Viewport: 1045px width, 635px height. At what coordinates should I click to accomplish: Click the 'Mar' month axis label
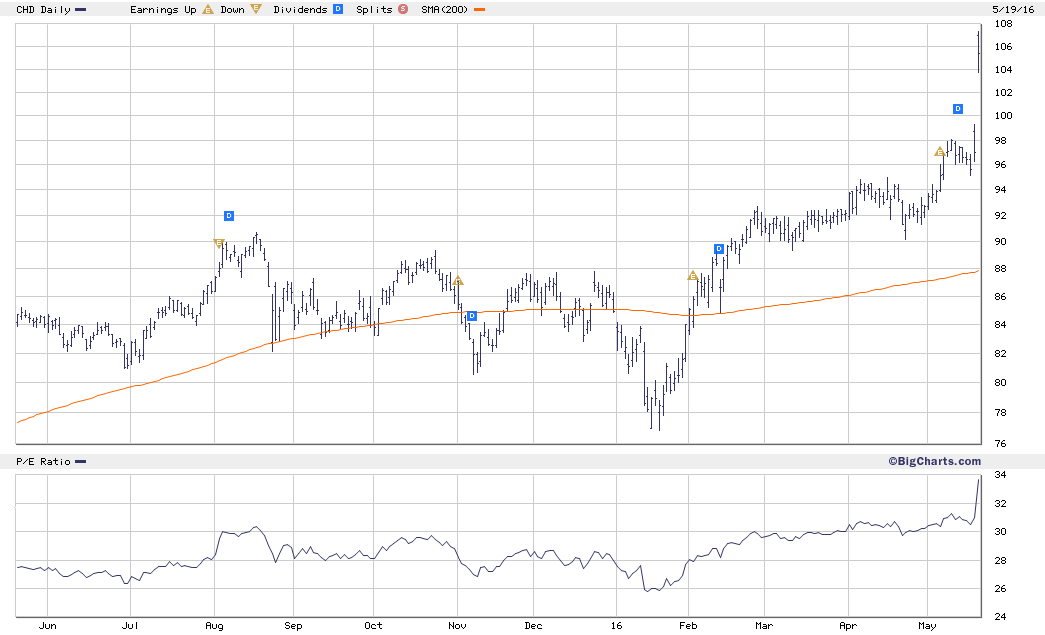[764, 626]
